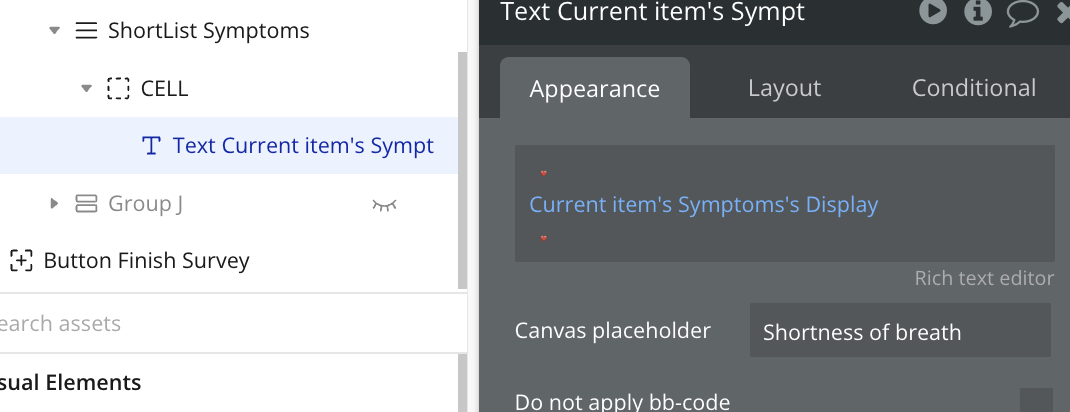Collapse the ShortList Symptoms tree node
The height and width of the screenshot is (412, 1070).
pyautogui.click(x=55, y=31)
